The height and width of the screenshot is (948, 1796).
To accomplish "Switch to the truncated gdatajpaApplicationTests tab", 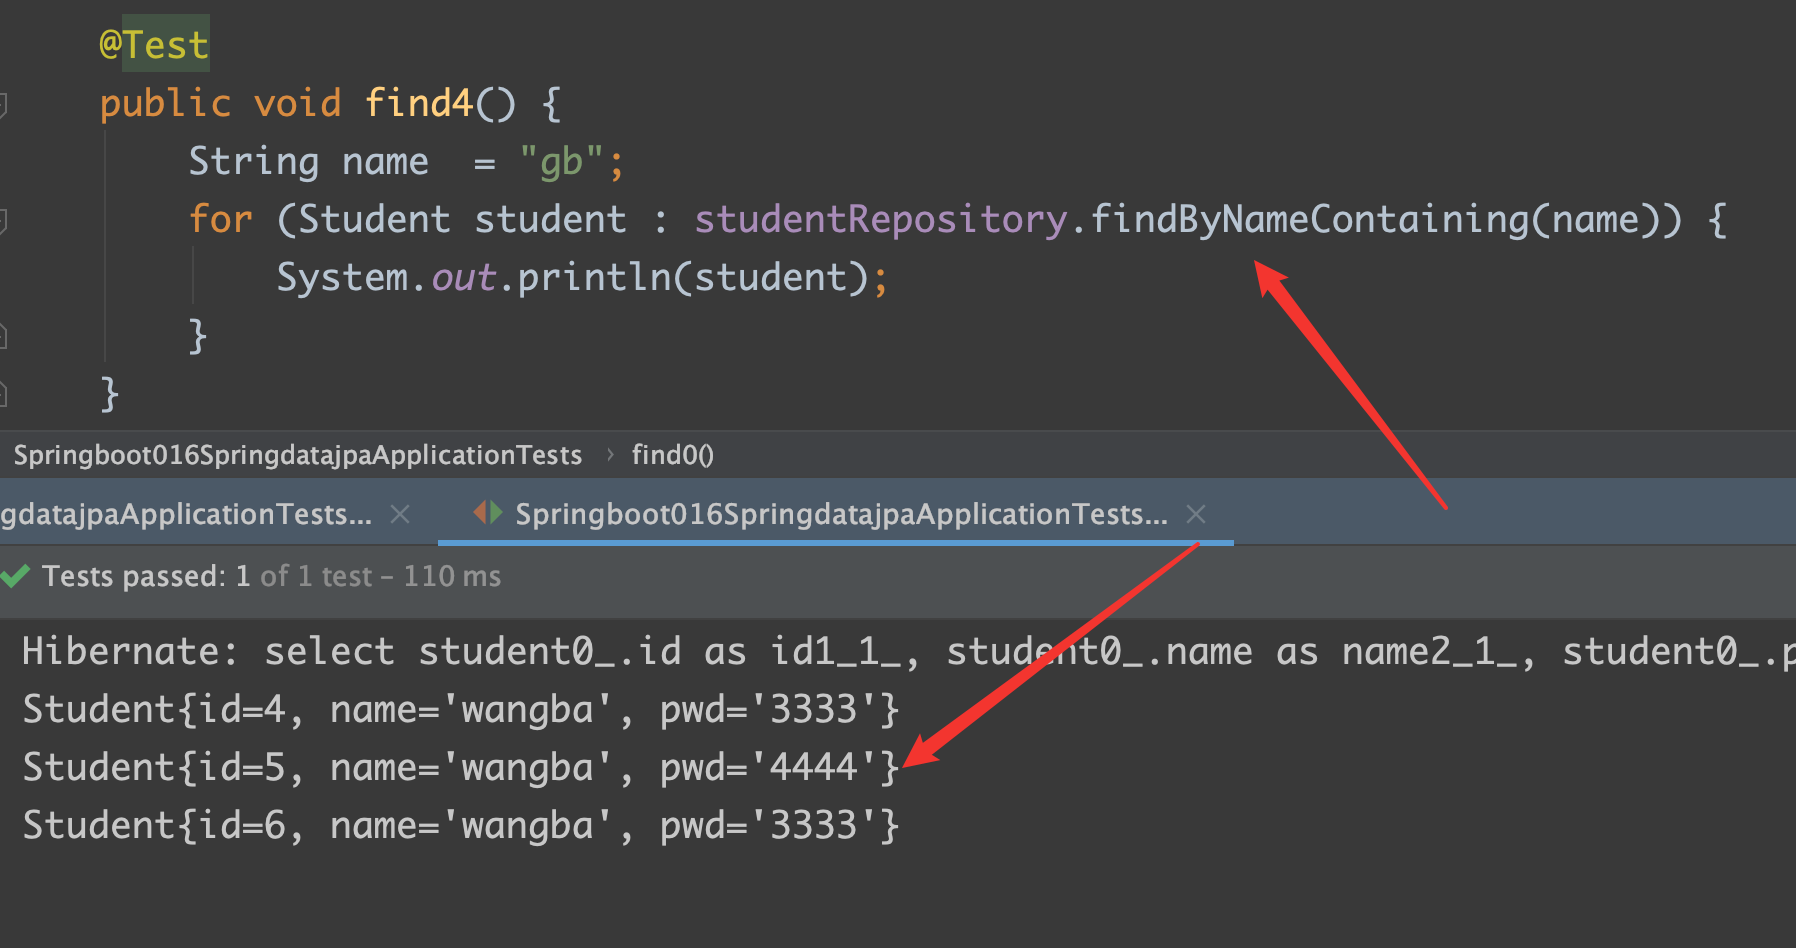I will (186, 514).
